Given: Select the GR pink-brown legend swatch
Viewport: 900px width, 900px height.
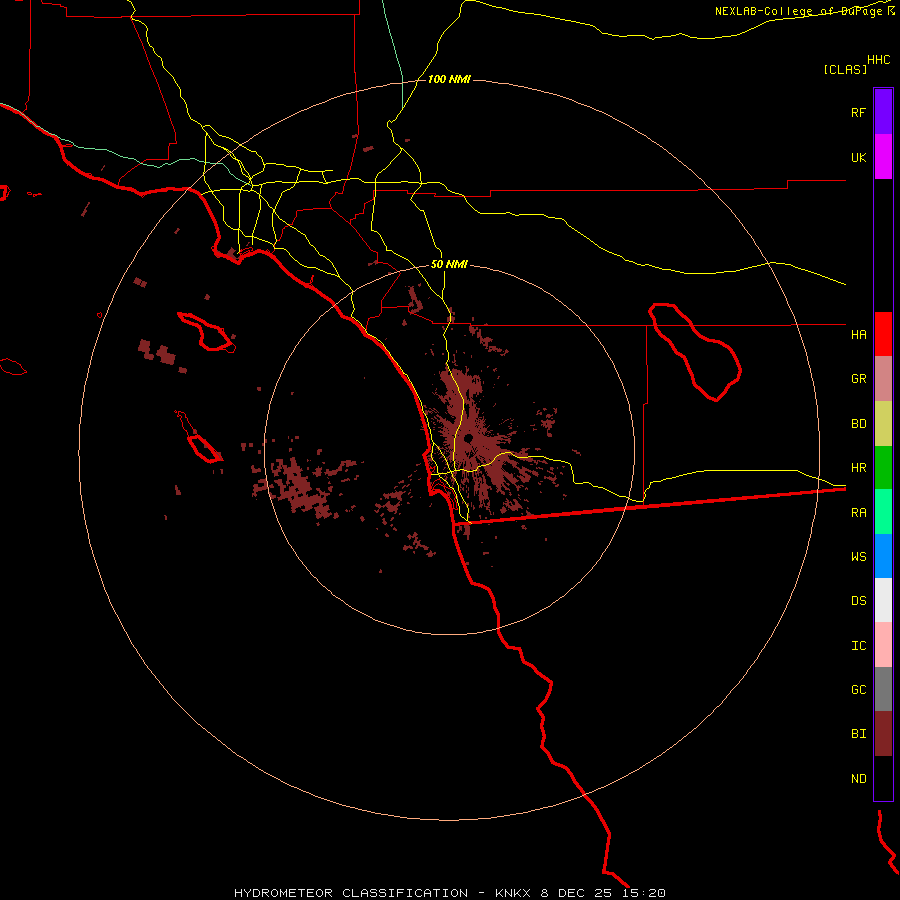Looking at the screenshot, I should click(x=883, y=379).
